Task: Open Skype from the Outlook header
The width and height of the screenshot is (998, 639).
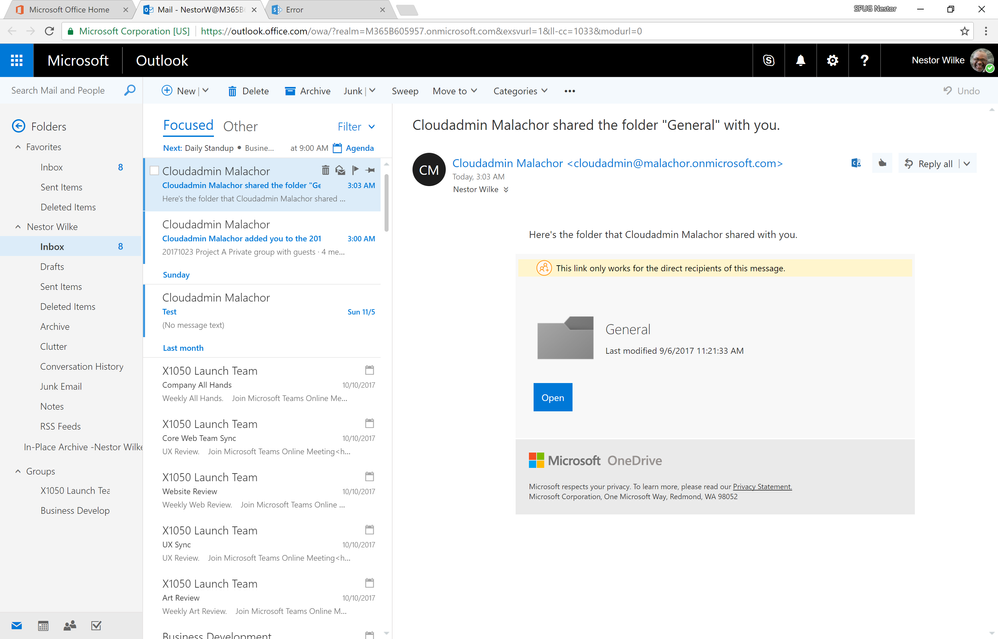Action: [x=768, y=60]
